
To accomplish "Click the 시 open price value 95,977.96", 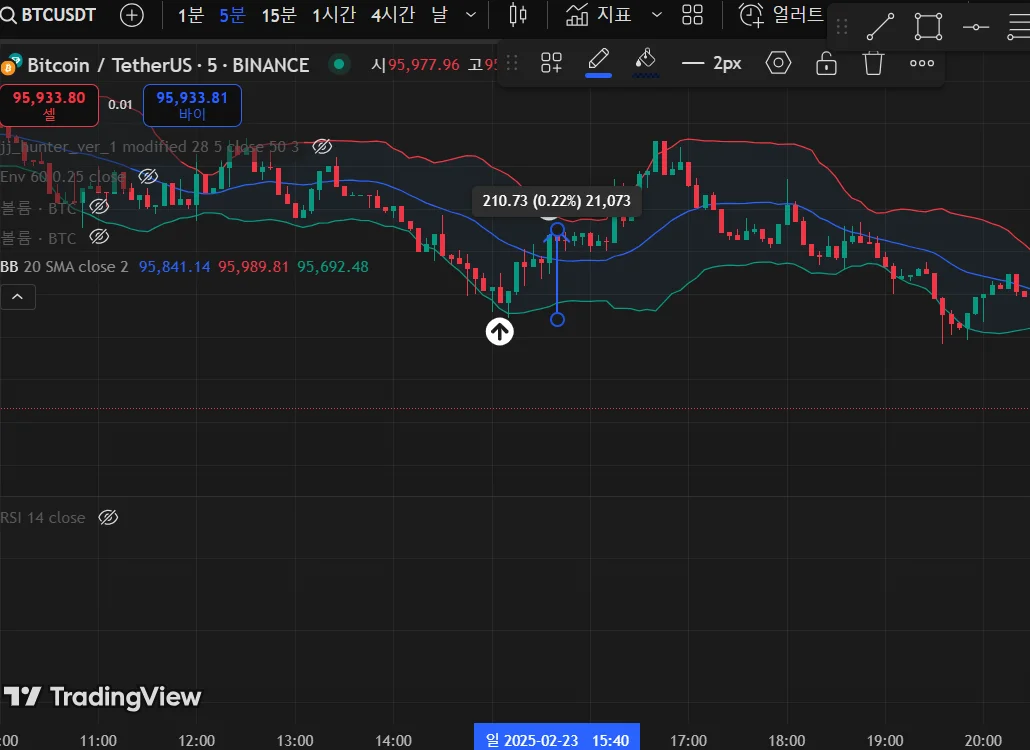I will click(424, 64).
